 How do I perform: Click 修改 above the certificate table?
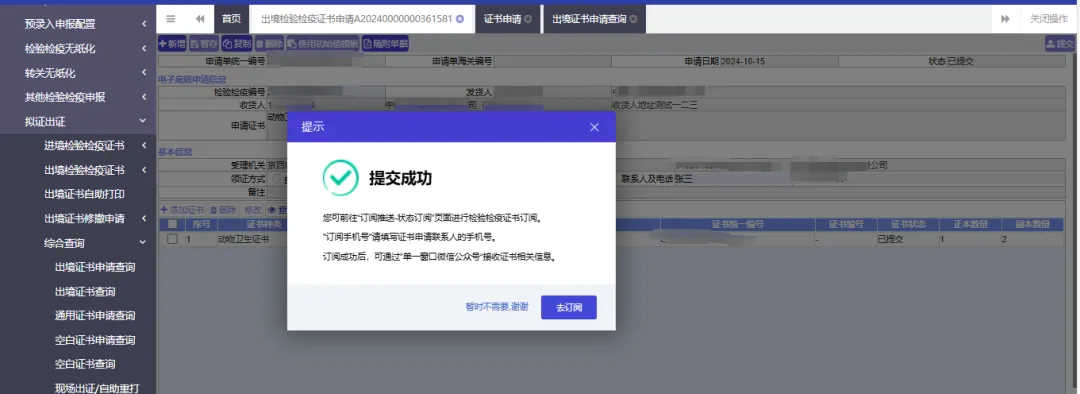(x=253, y=209)
